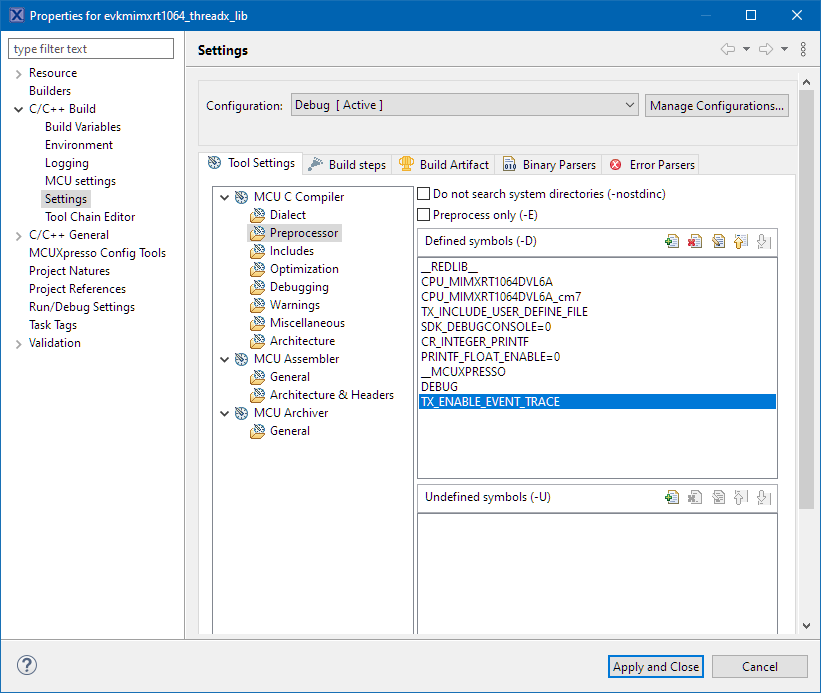Click the Edit defined symbol icon

(x=718, y=241)
